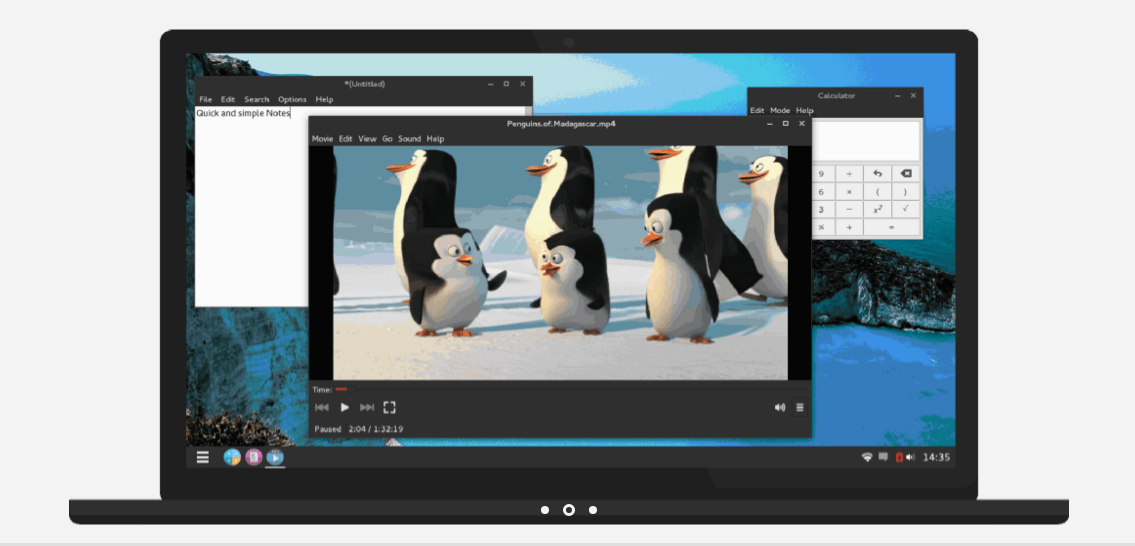The width and height of the screenshot is (1135, 546).
Task: Open the taskbar applications menu
Action: pos(203,457)
